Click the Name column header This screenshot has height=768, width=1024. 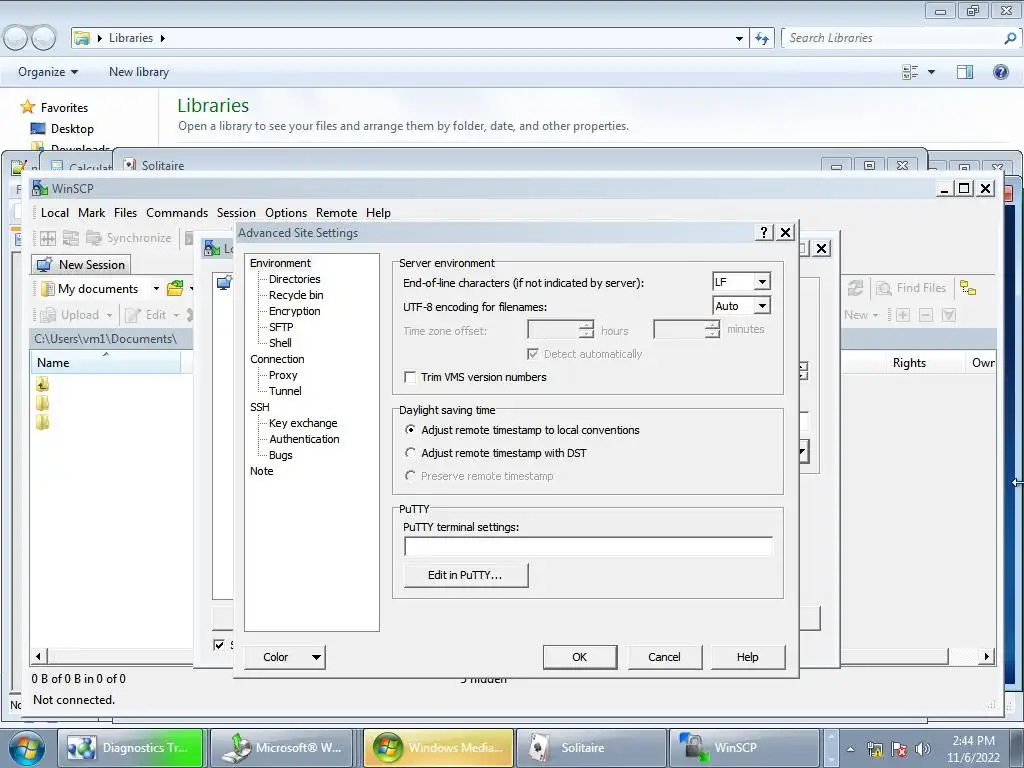[106, 362]
